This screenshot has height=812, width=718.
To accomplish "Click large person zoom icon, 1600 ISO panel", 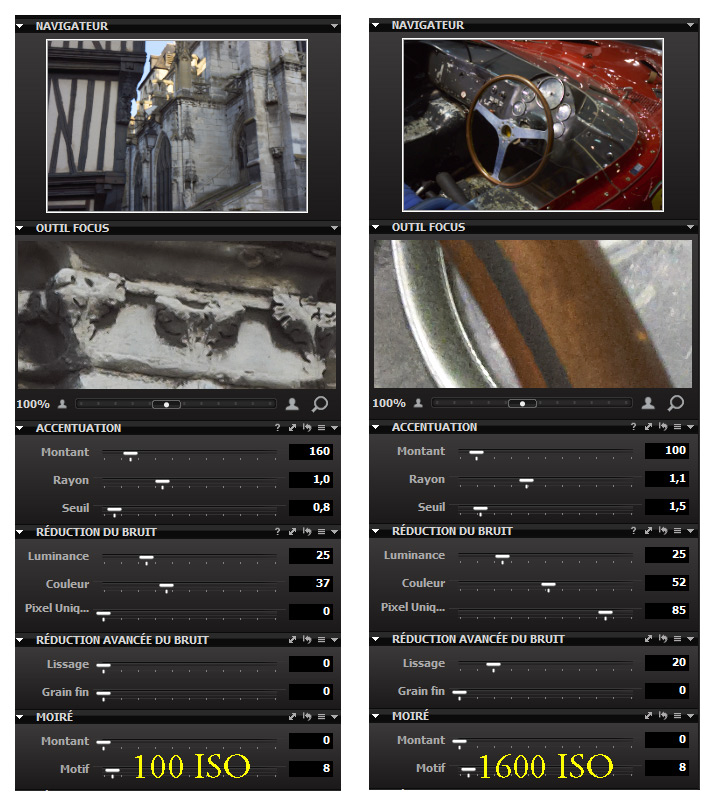I will tap(648, 403).
